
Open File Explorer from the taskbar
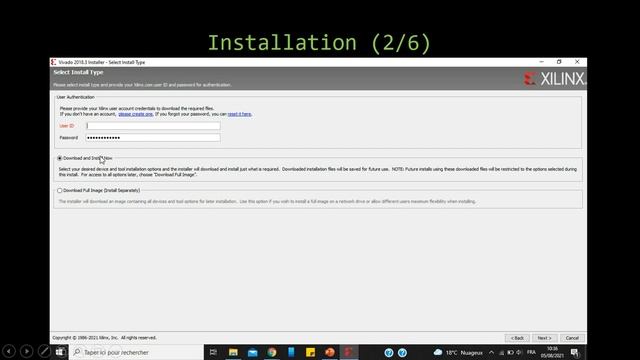pos(233,352)
